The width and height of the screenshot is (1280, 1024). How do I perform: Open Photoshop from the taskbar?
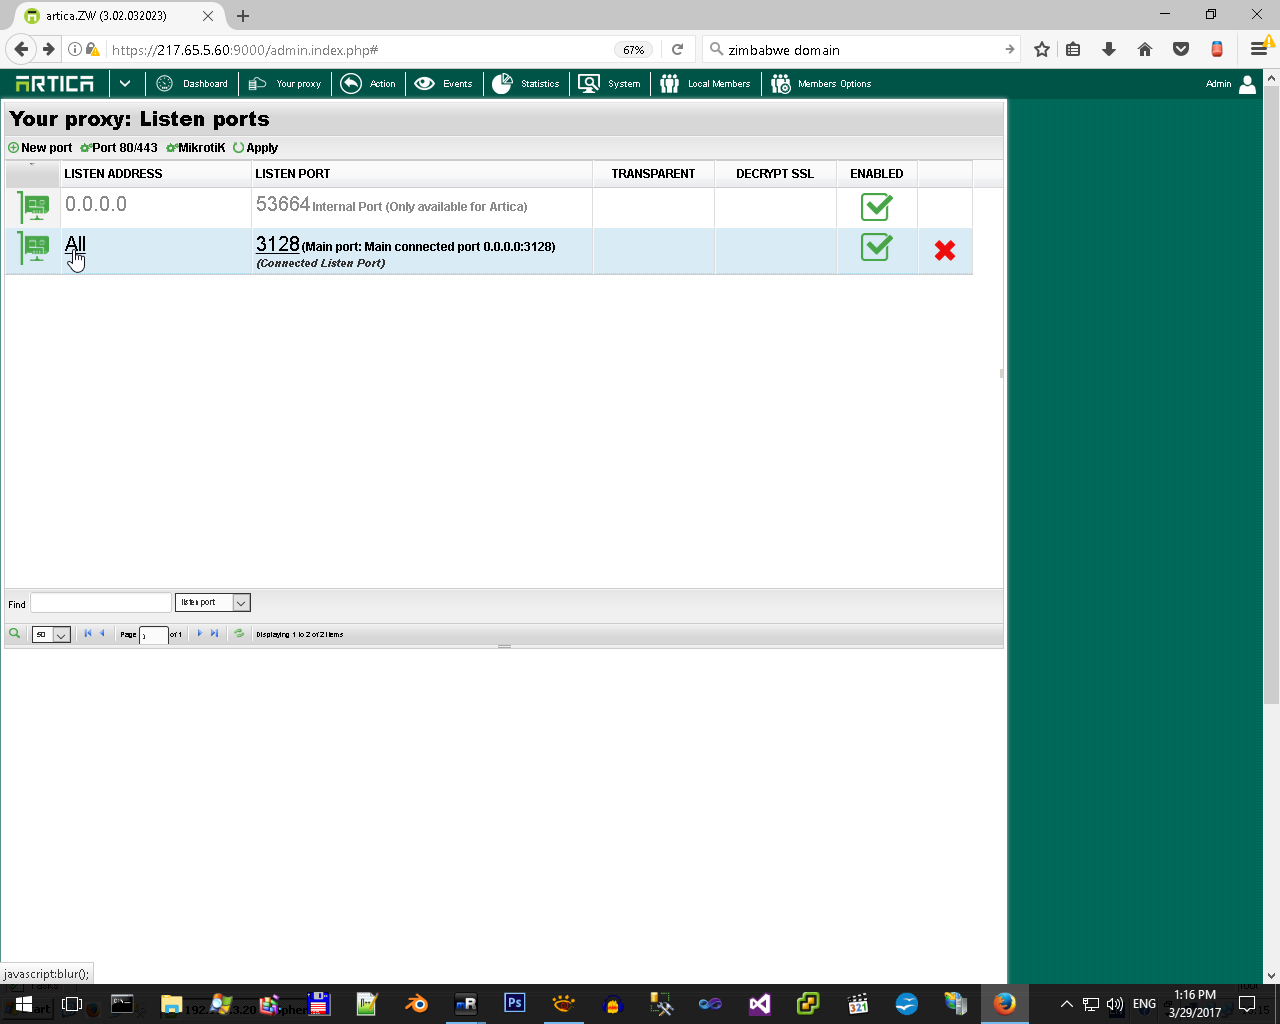pos(515,1003)
